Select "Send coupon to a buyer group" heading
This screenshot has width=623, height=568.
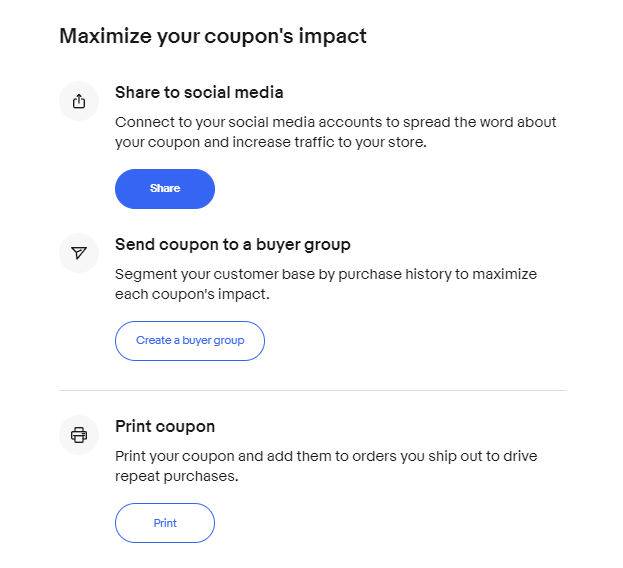232,244
